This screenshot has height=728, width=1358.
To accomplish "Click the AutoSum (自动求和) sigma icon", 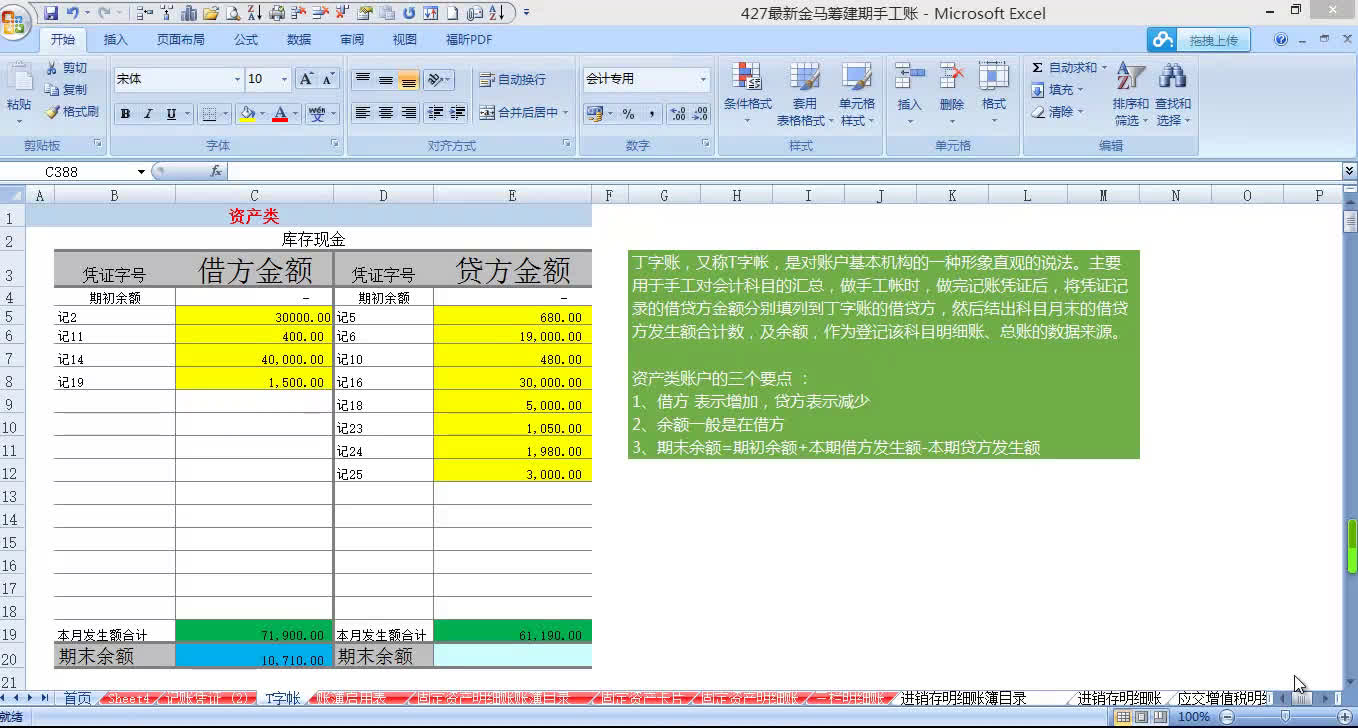I will pyautogui.click(x=1038, y=68).
